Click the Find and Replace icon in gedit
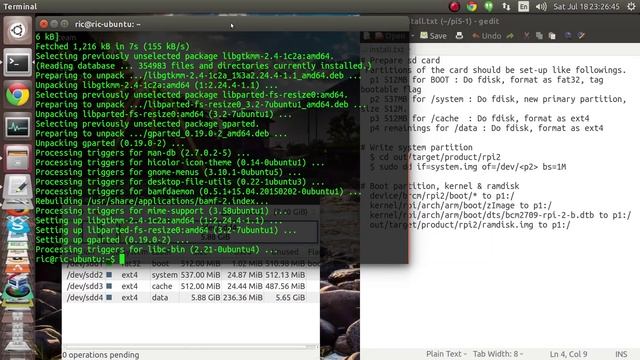 (581, 36)
